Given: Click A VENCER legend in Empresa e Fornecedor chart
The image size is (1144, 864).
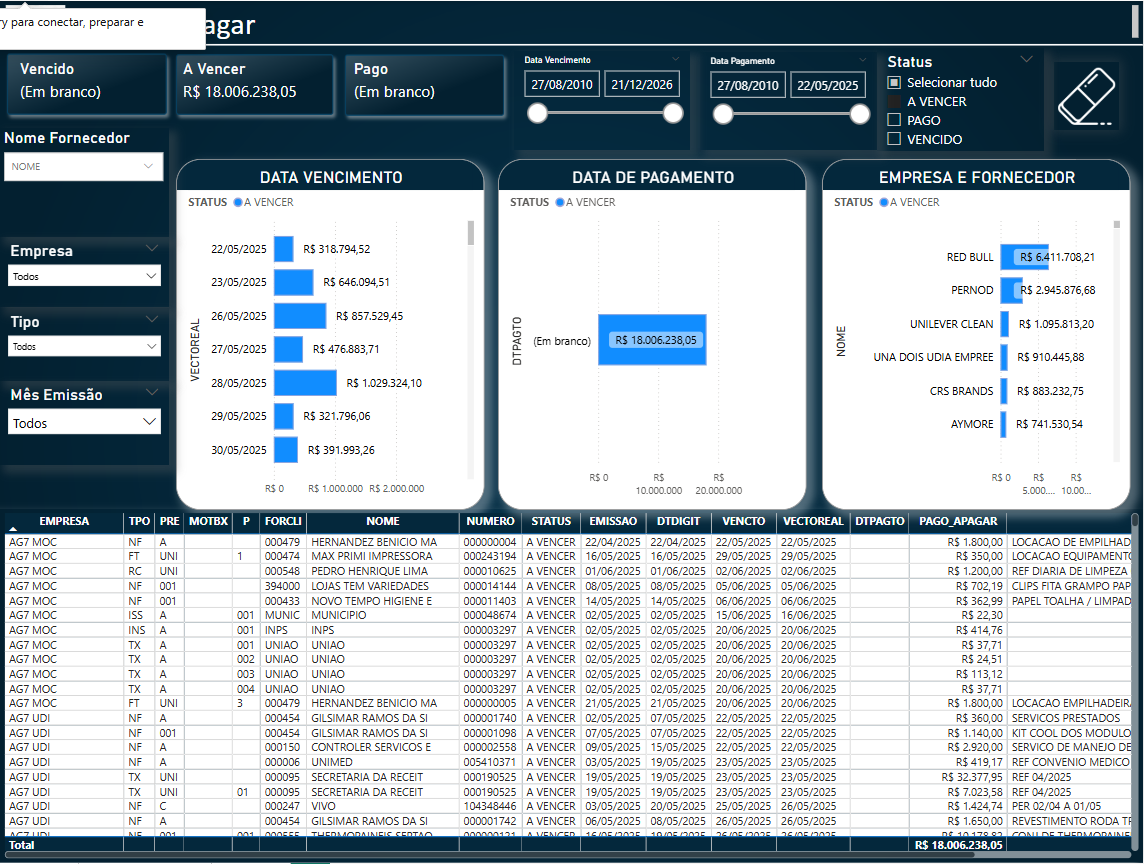Looking at the screenshot, I should (x=909, y=202).
